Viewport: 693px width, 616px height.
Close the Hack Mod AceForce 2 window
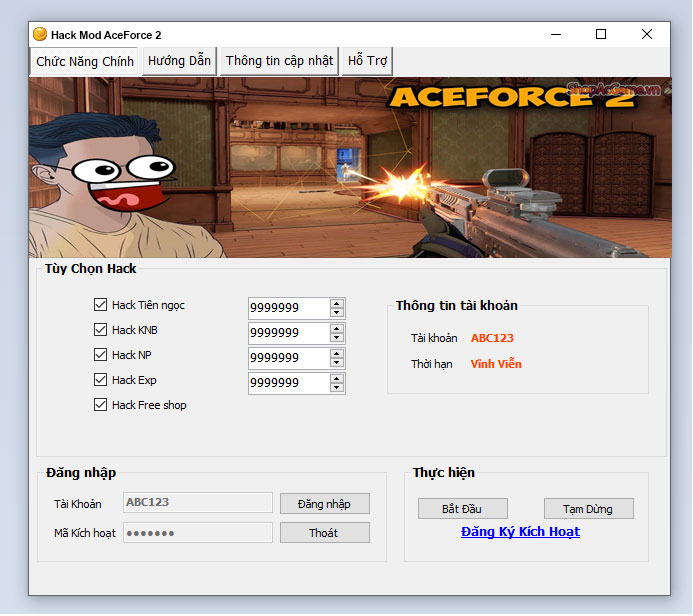click(647, 34)
